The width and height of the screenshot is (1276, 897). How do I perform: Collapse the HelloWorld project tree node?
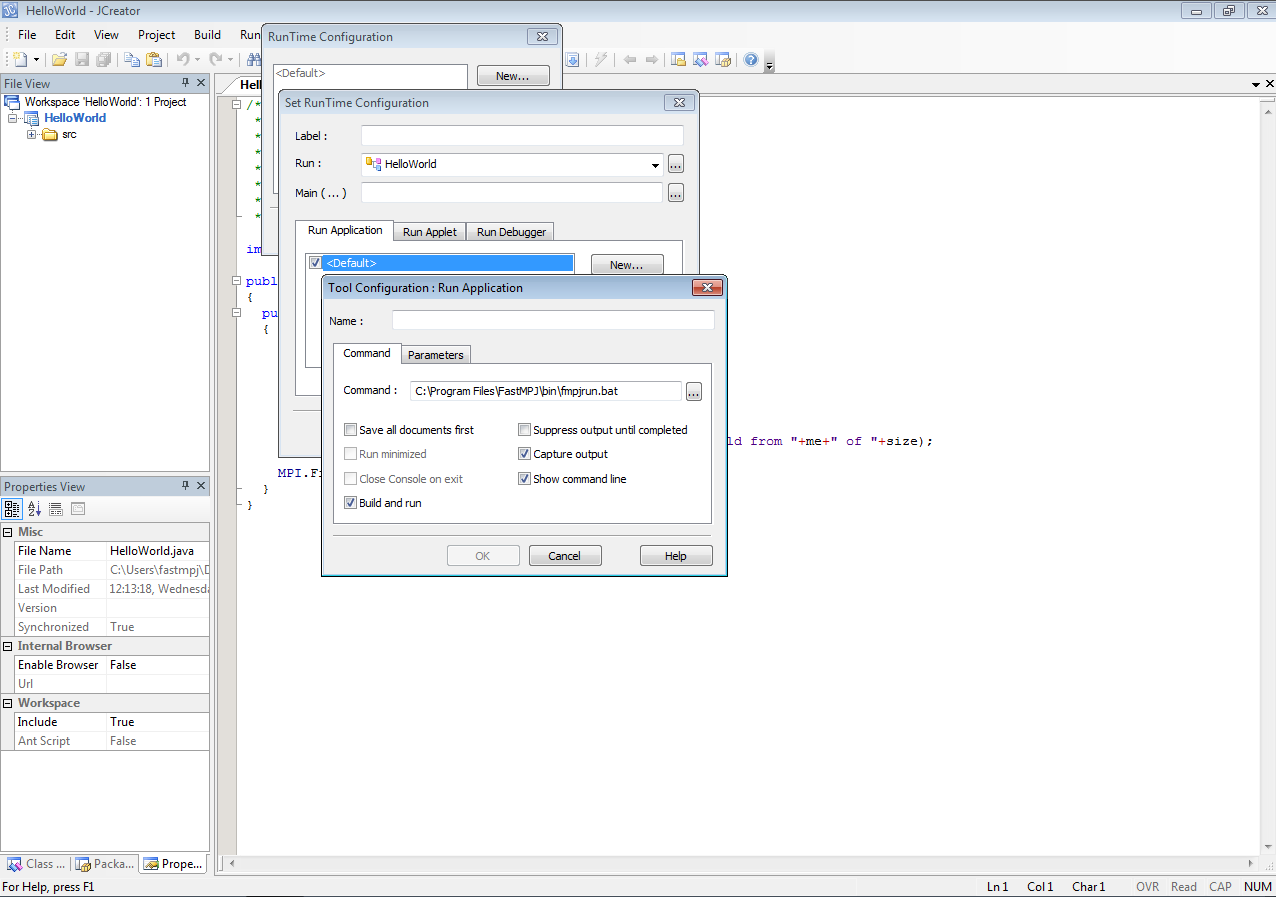click(x=13, y=118)
